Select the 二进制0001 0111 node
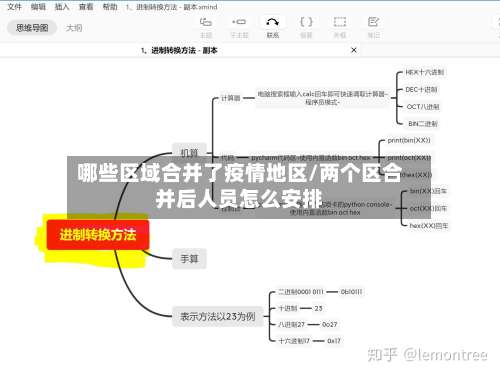 click(301, 292)
